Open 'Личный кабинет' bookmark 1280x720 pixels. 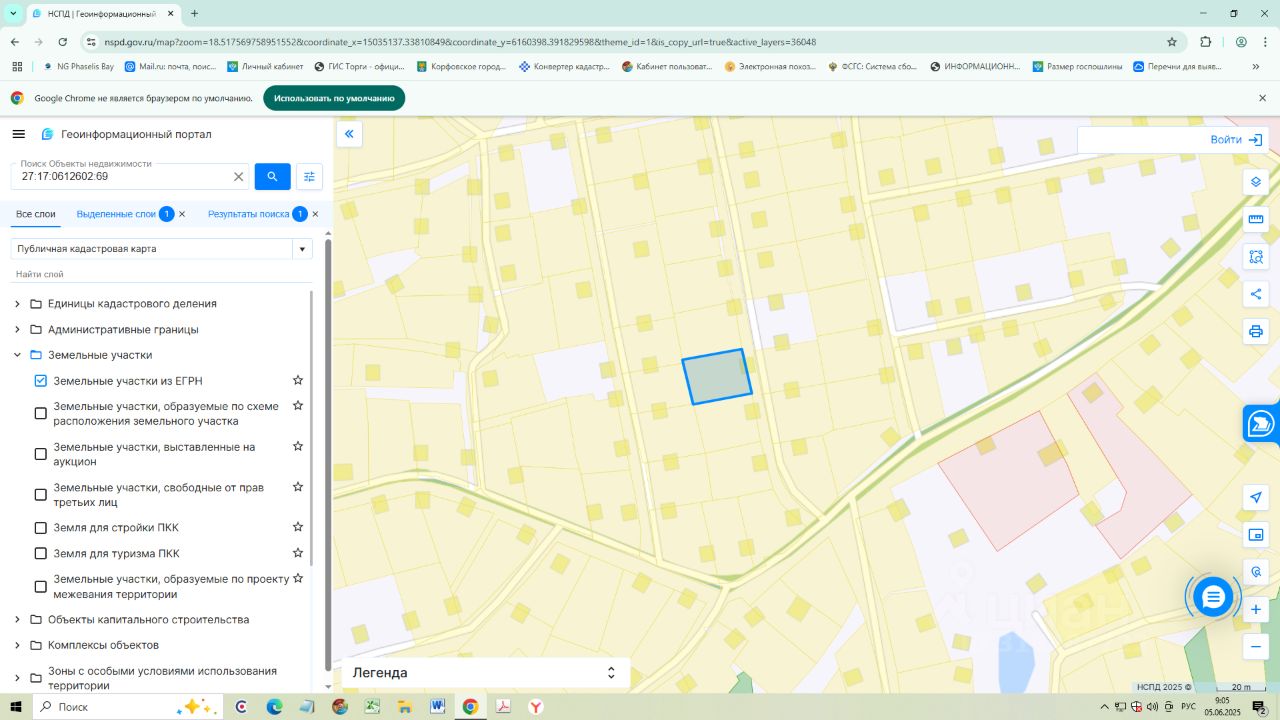265,67
